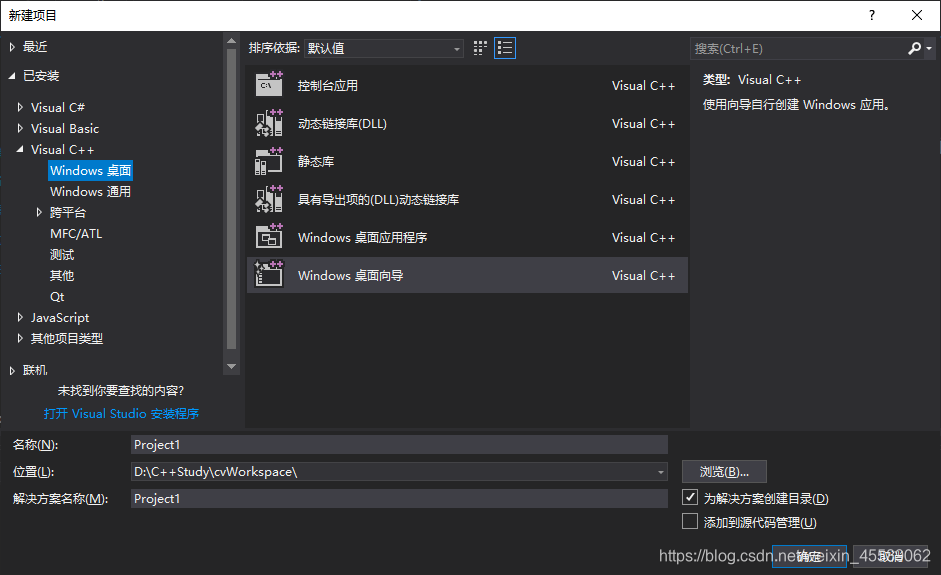Select 其他 category under Visual C++

[x=62, y=275]
